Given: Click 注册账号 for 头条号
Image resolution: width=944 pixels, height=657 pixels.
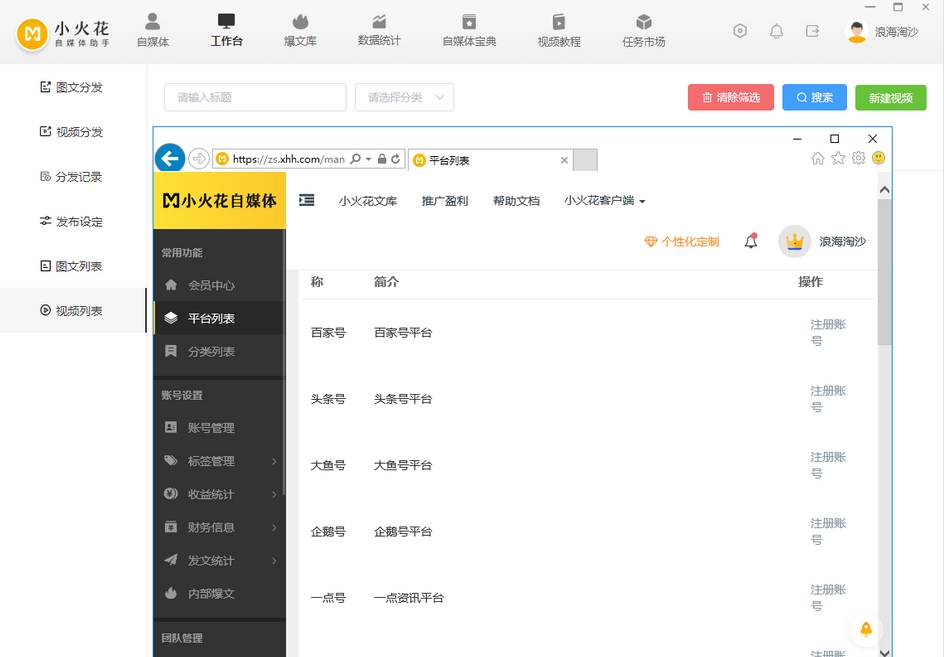Looking at the screenshot, I should pos(828,399).
